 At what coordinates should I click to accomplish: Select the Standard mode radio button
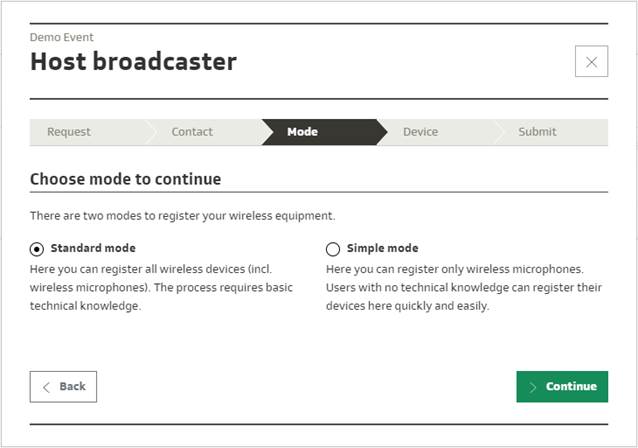37,249
